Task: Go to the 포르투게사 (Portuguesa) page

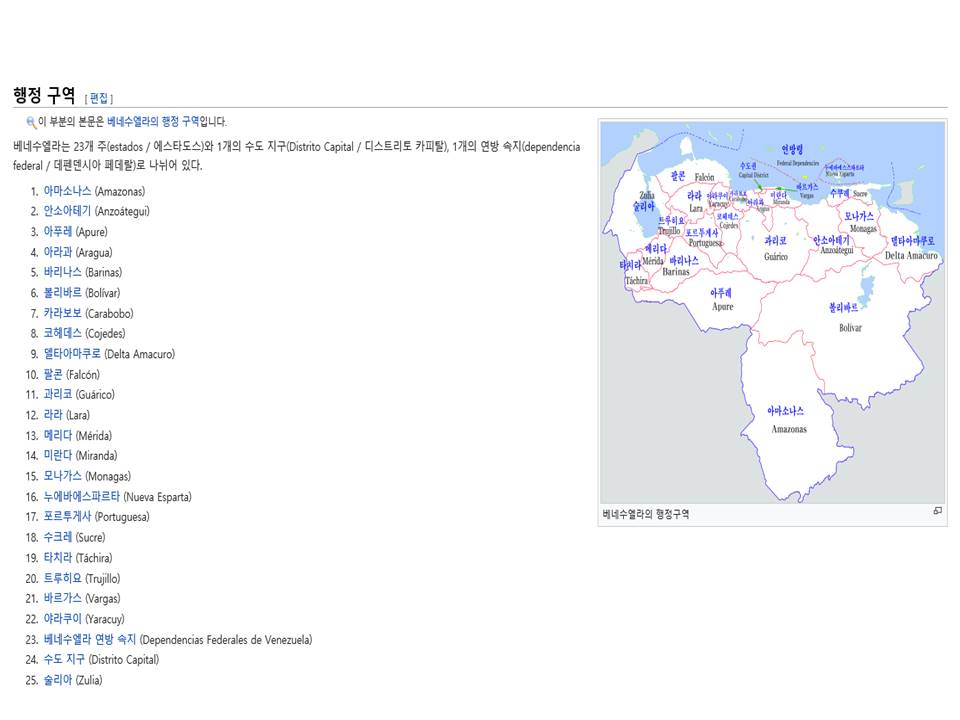Action: [x=67, y=517]
